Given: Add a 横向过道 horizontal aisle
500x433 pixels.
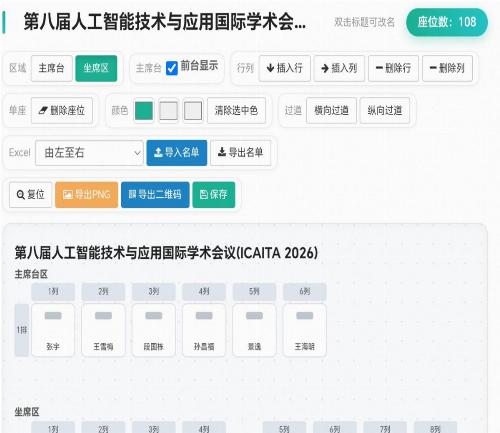Looking at the screenshot, I should click(x=331, y=110).
